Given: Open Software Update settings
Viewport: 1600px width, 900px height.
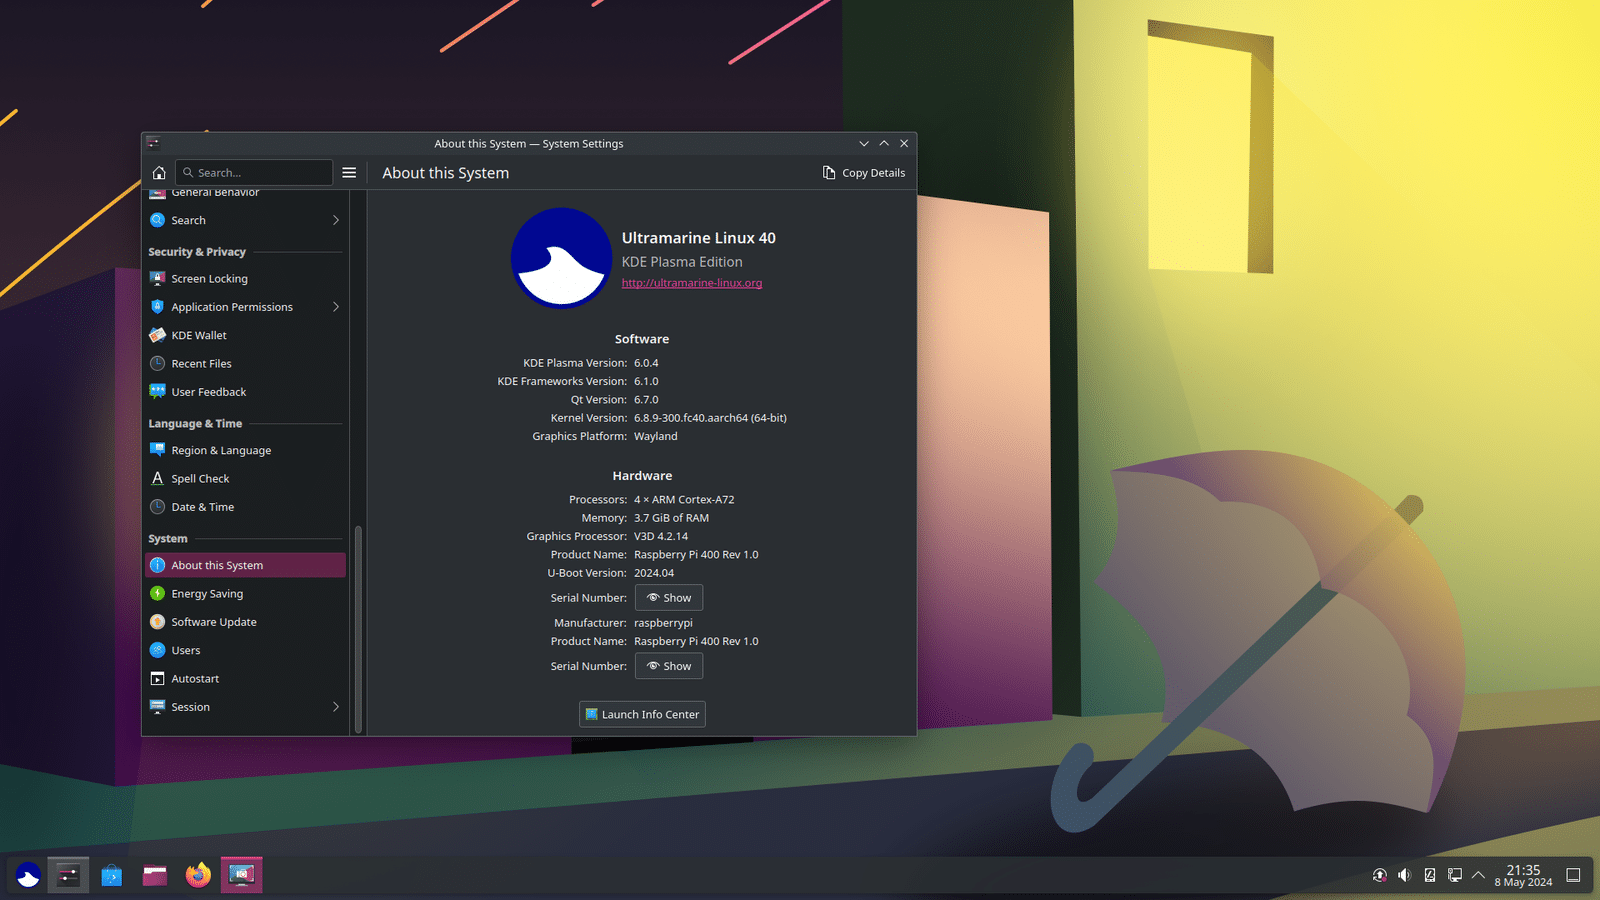Looking at the screenshot, I should coord(214,621).
